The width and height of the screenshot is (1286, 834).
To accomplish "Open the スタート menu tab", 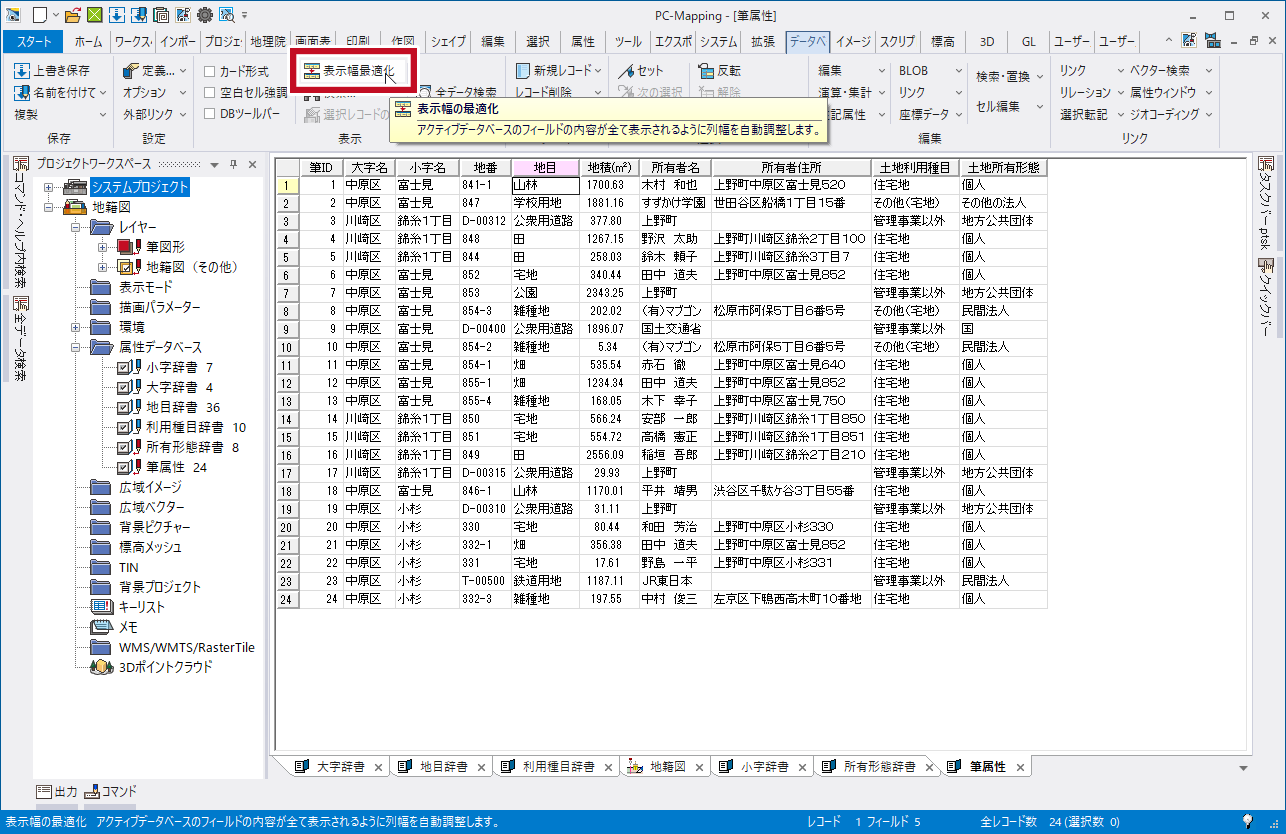I will (x=34, y=42).
